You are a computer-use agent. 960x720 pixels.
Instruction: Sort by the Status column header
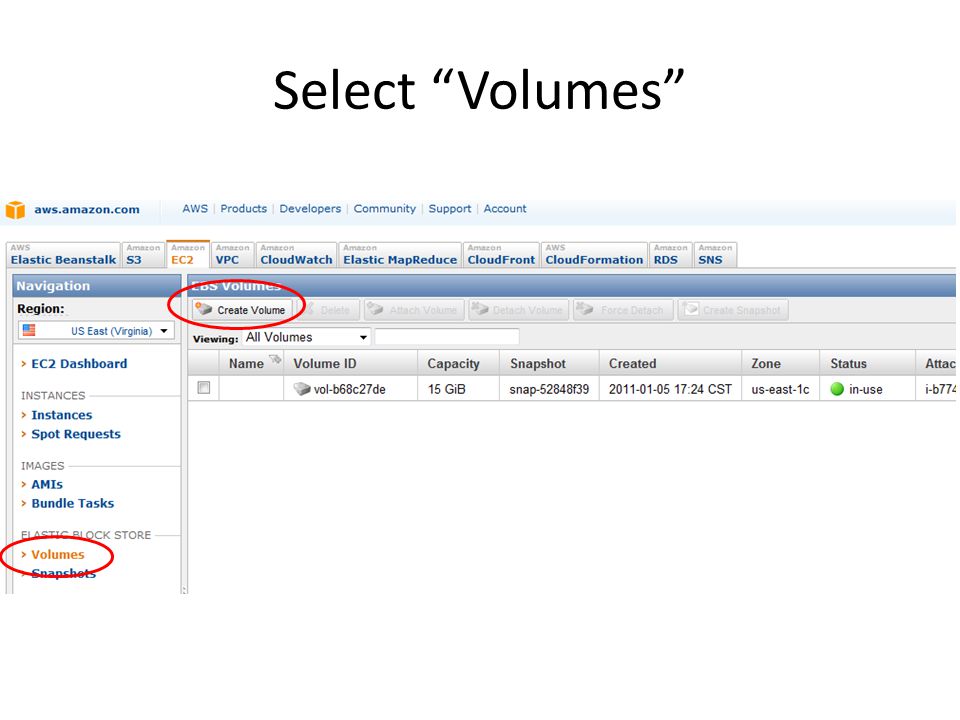tap(868, 363)
